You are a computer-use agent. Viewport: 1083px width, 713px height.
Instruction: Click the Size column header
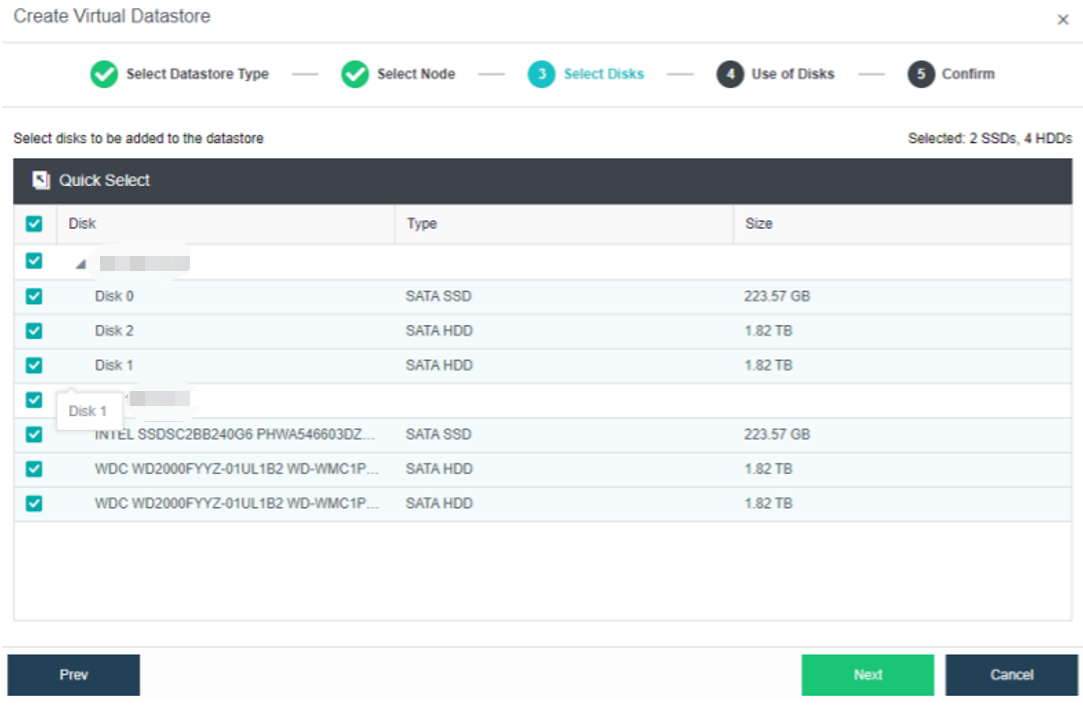click(759, 224)
